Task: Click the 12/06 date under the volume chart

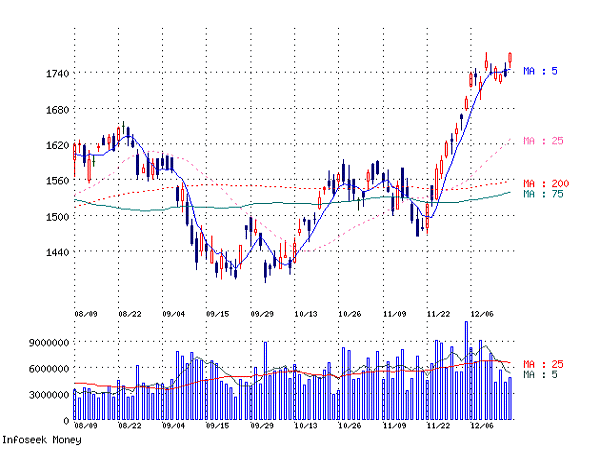Action: (x=483, y=426)
